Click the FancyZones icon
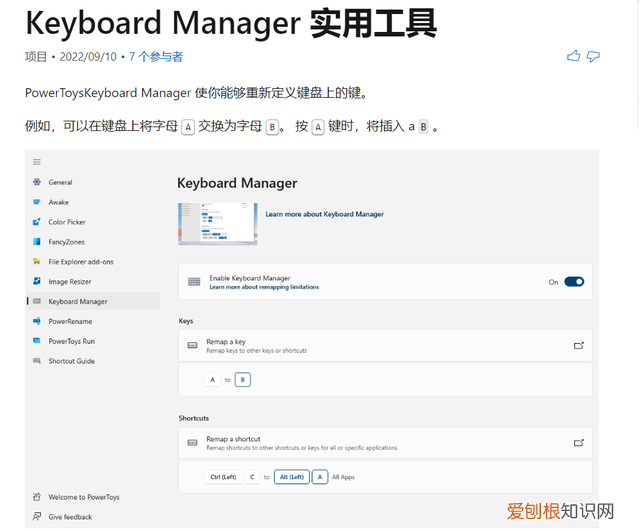 tap(37, 241)
